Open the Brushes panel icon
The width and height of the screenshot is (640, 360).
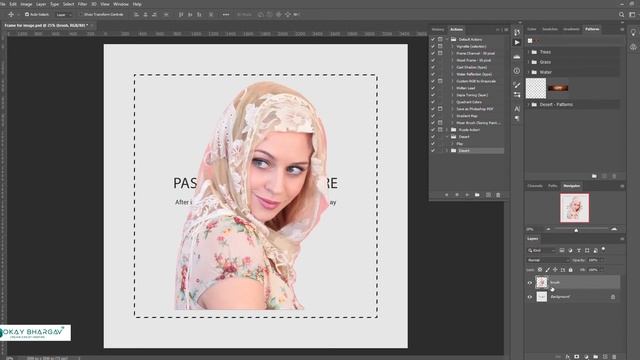point(517,85)
